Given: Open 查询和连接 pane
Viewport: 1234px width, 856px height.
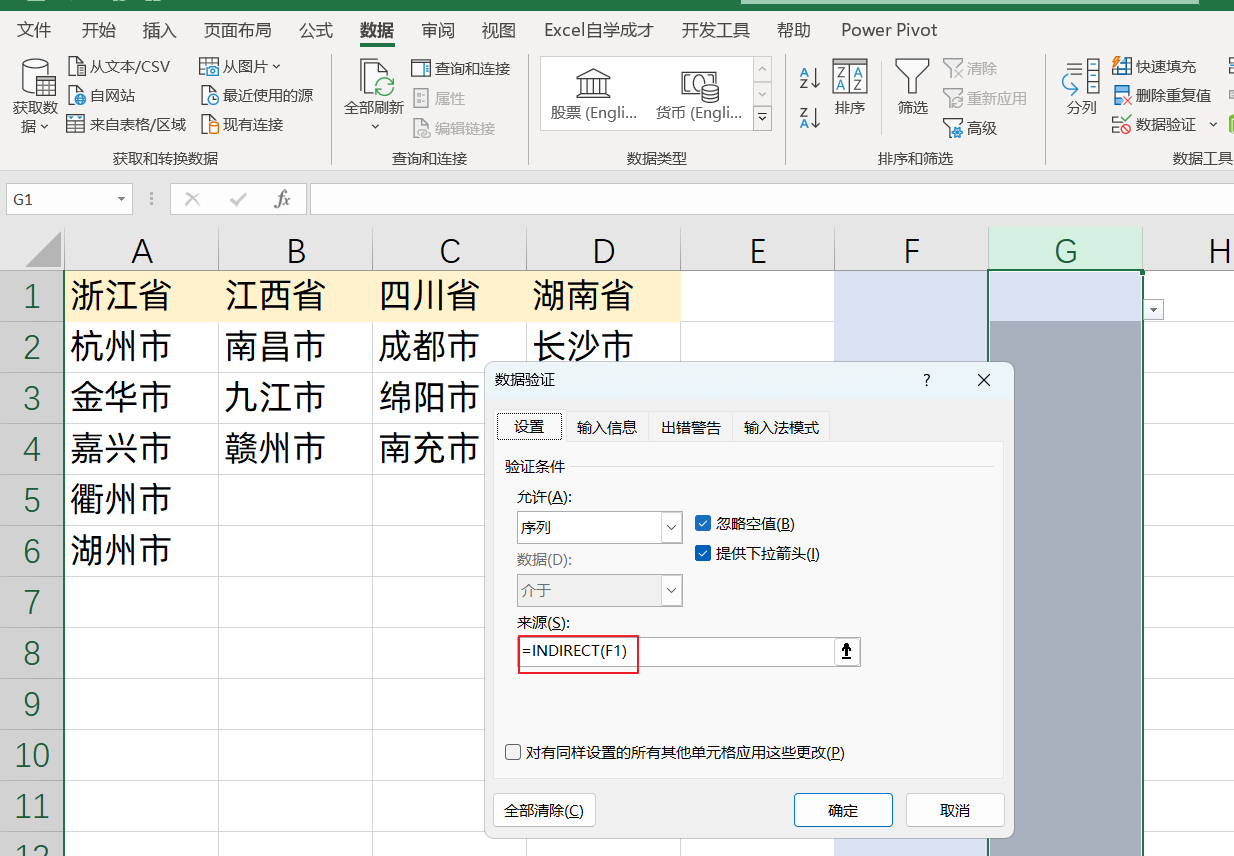Looking at the screenshot, I should coord(461,69).
